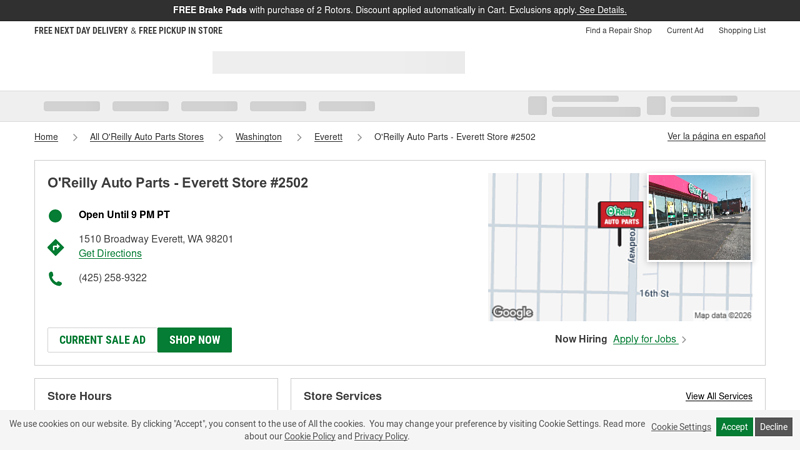Go to Washington breadcrumb
The image size is (800, 450).
[x=258, y=137]
